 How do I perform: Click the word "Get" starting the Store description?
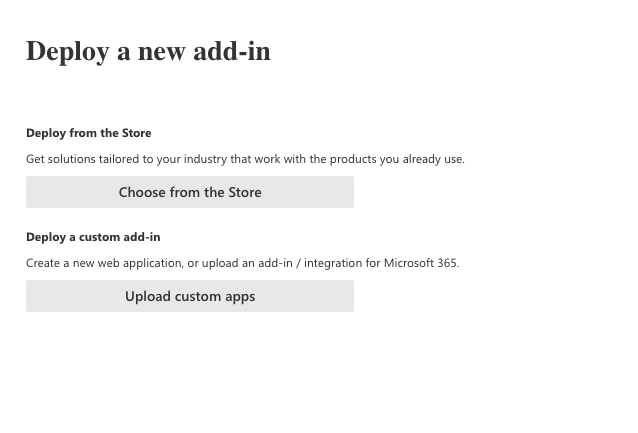[36, 159]
